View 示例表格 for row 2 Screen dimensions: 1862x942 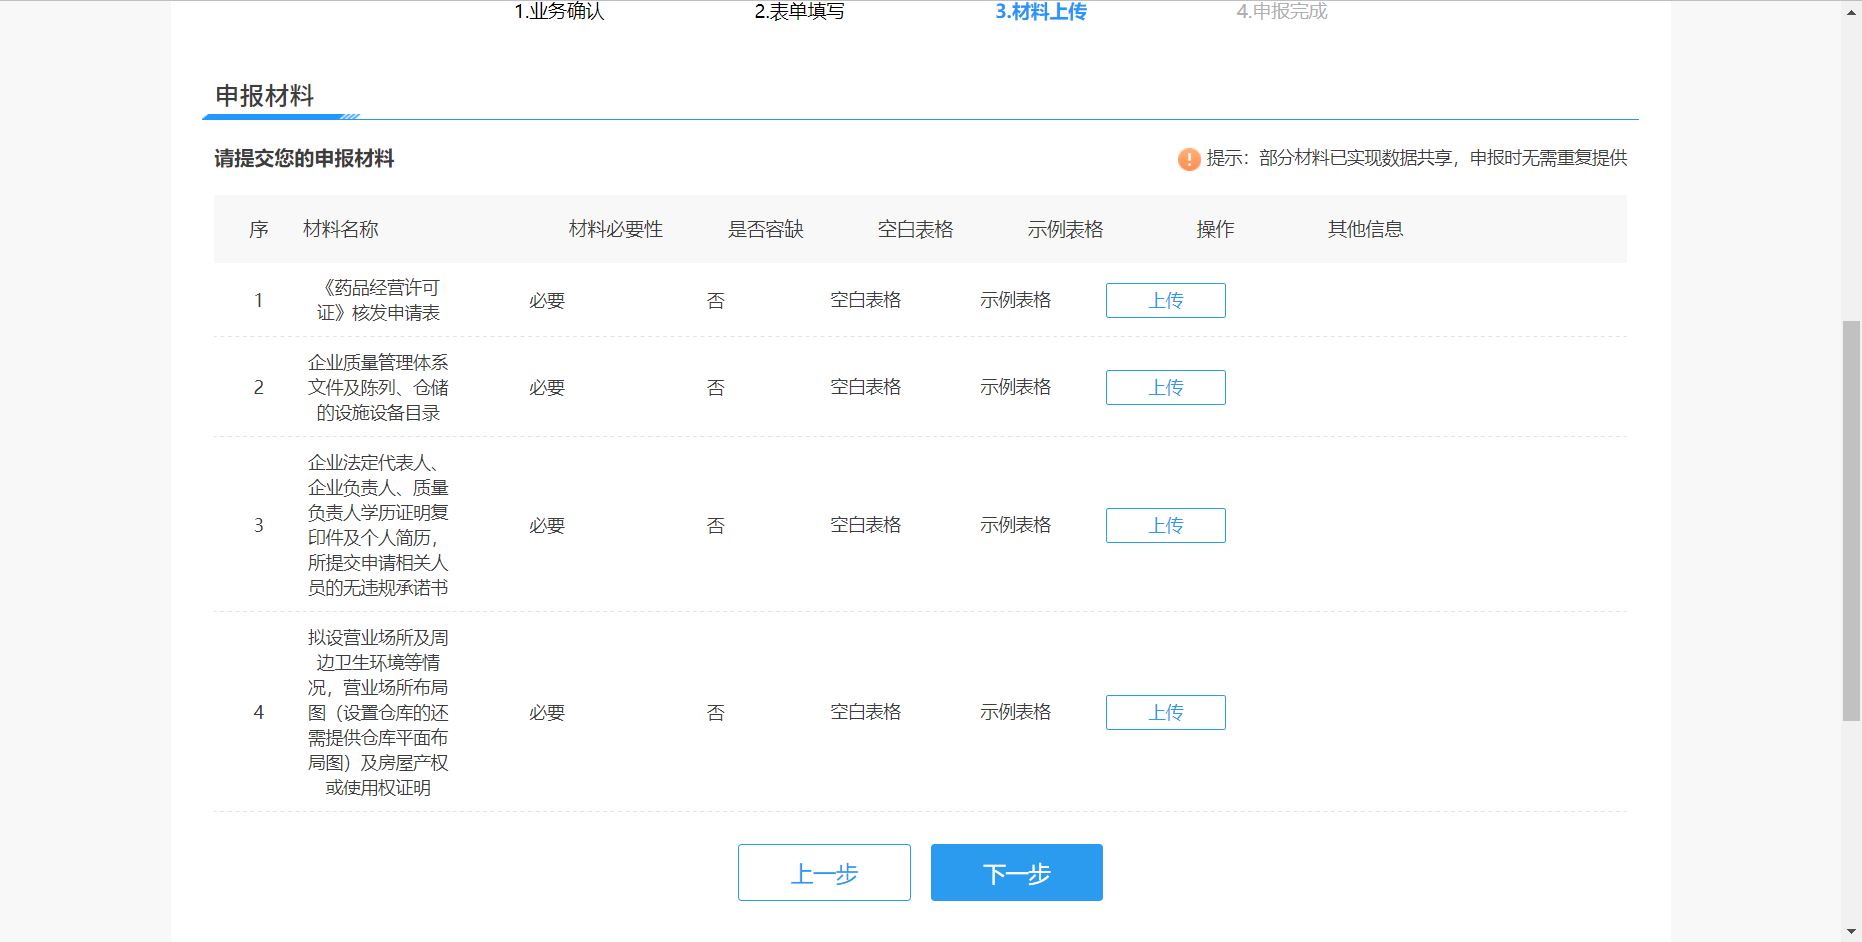click(1015, 387)
